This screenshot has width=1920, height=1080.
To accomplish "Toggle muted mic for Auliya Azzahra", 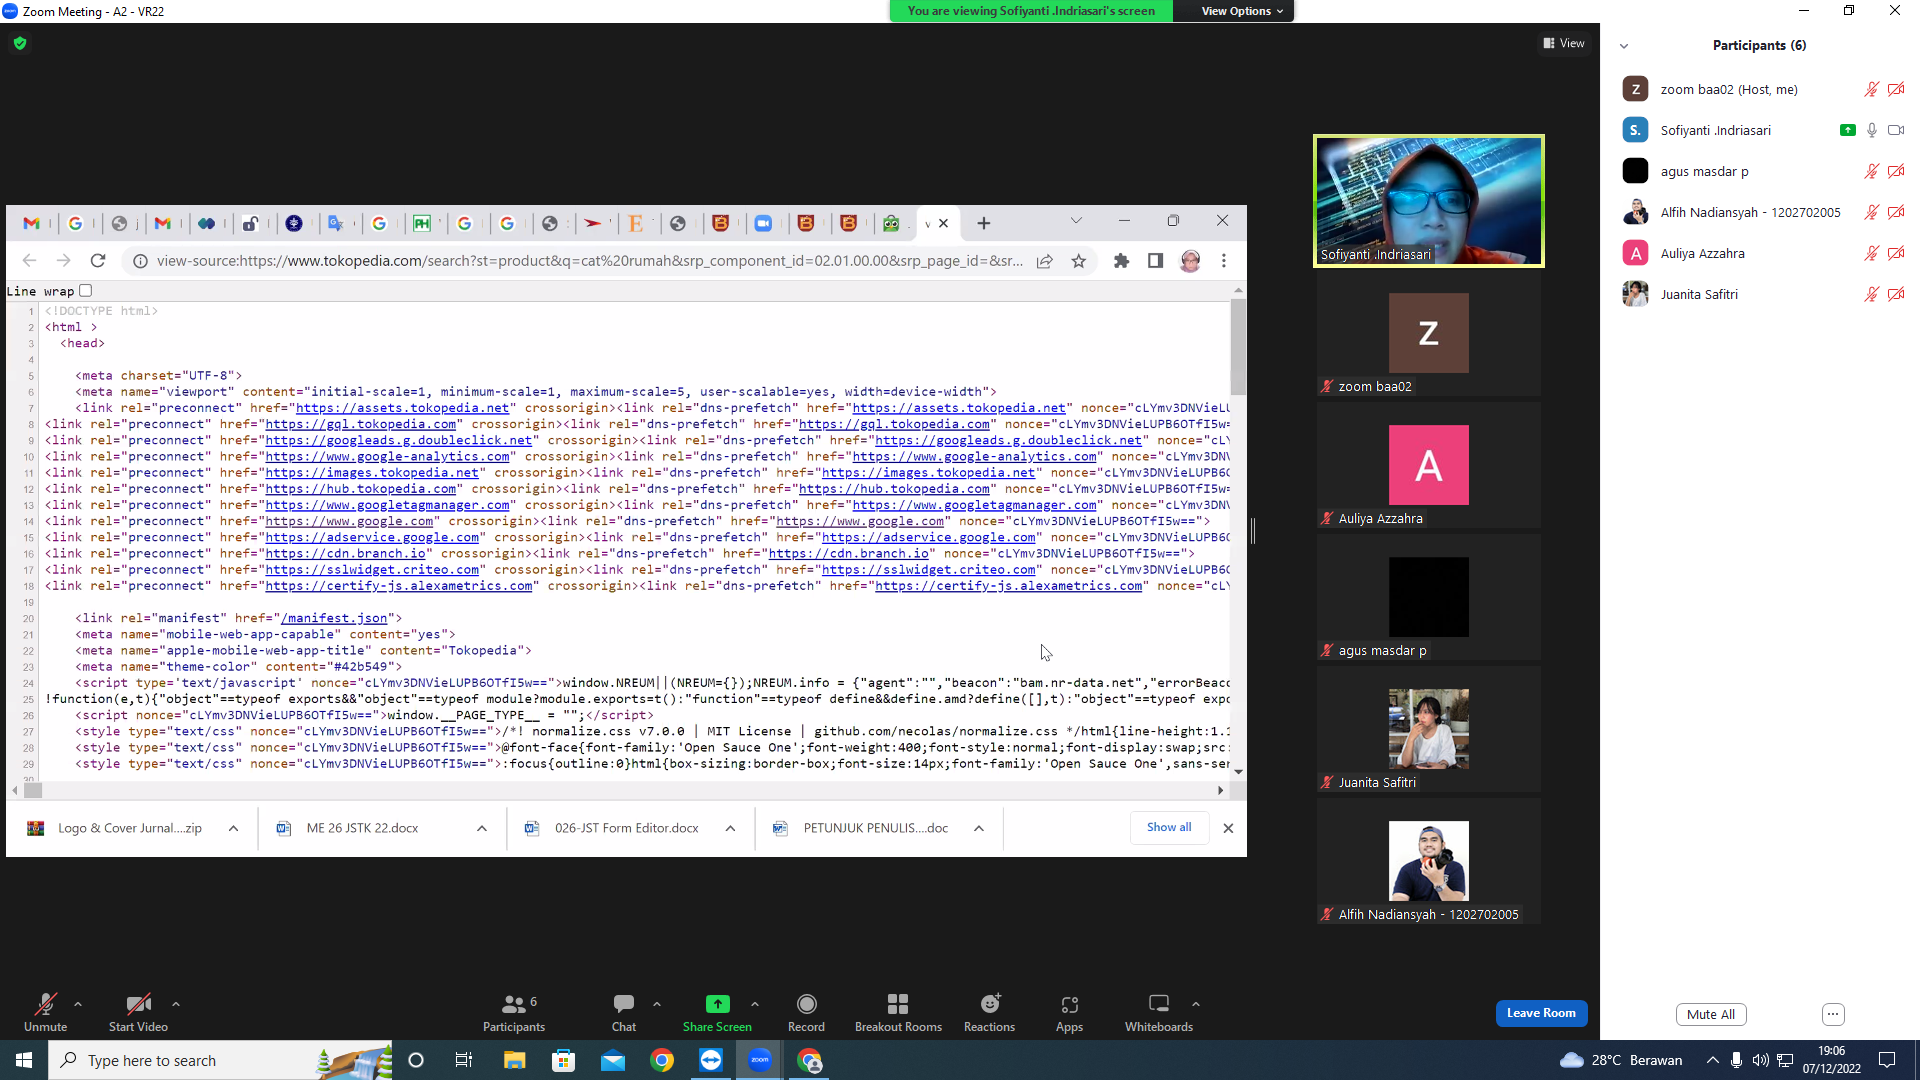I will pos(1872,253).
